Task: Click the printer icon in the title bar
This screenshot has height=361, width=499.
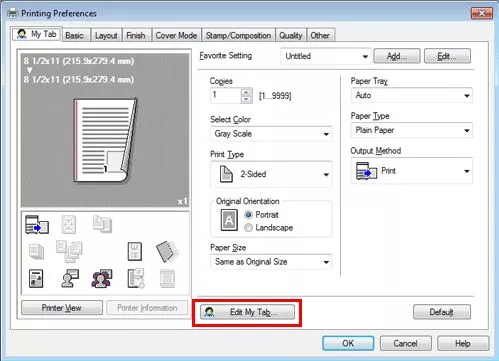Action: (13, 13)
